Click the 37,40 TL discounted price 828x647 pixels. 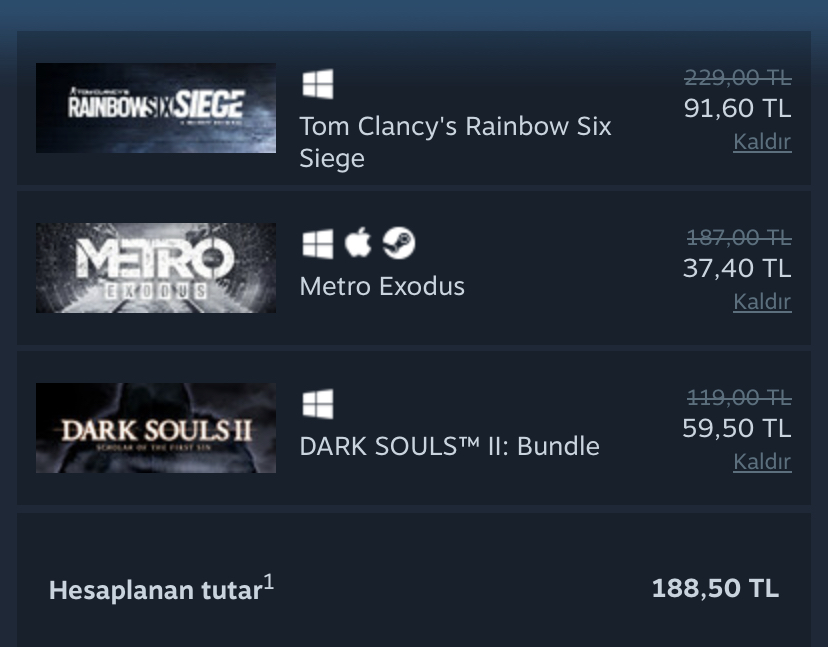pos(737,268)
